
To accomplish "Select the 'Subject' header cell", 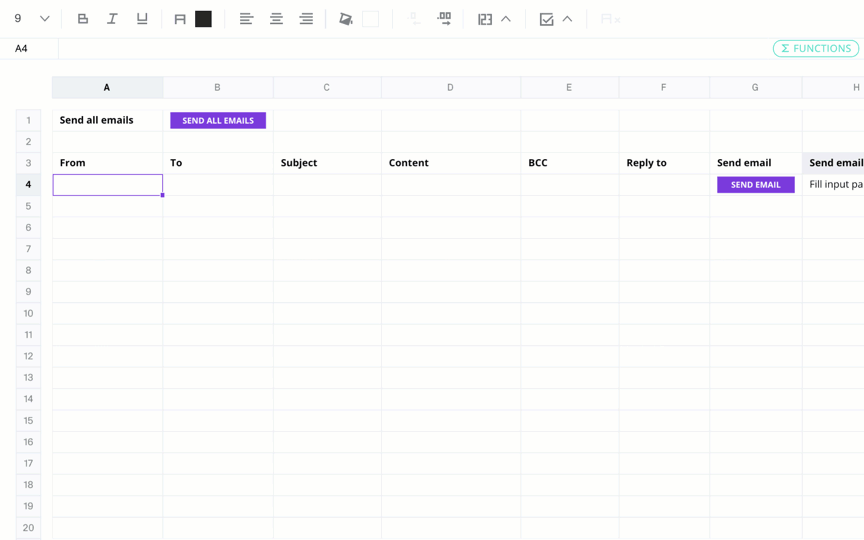I will (x=327, y=163).
